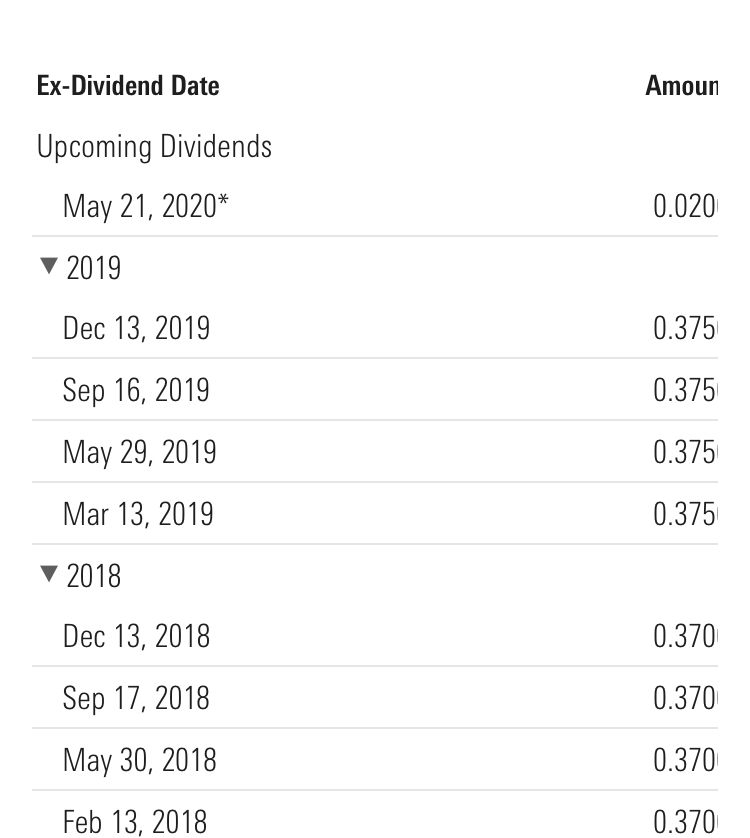
Task: Select the Upcoming Dividends label
Action: (x=154, y=147)
